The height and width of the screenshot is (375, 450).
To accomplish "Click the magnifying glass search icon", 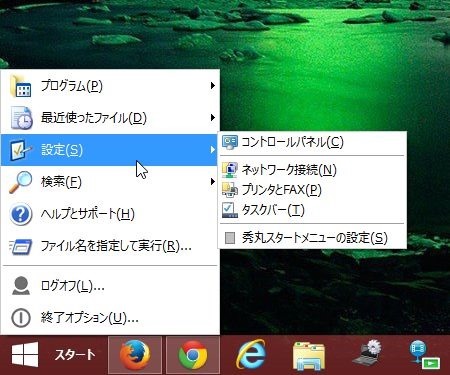I will [x=20, y=182].
